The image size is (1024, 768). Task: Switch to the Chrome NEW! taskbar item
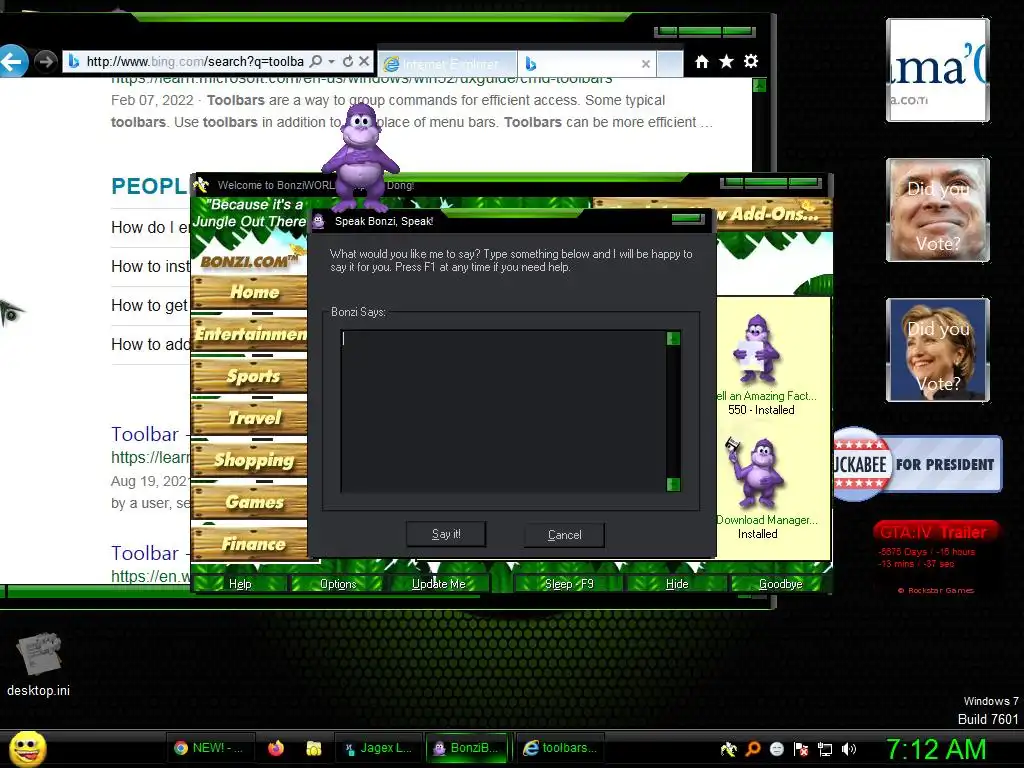click(210, 748)
